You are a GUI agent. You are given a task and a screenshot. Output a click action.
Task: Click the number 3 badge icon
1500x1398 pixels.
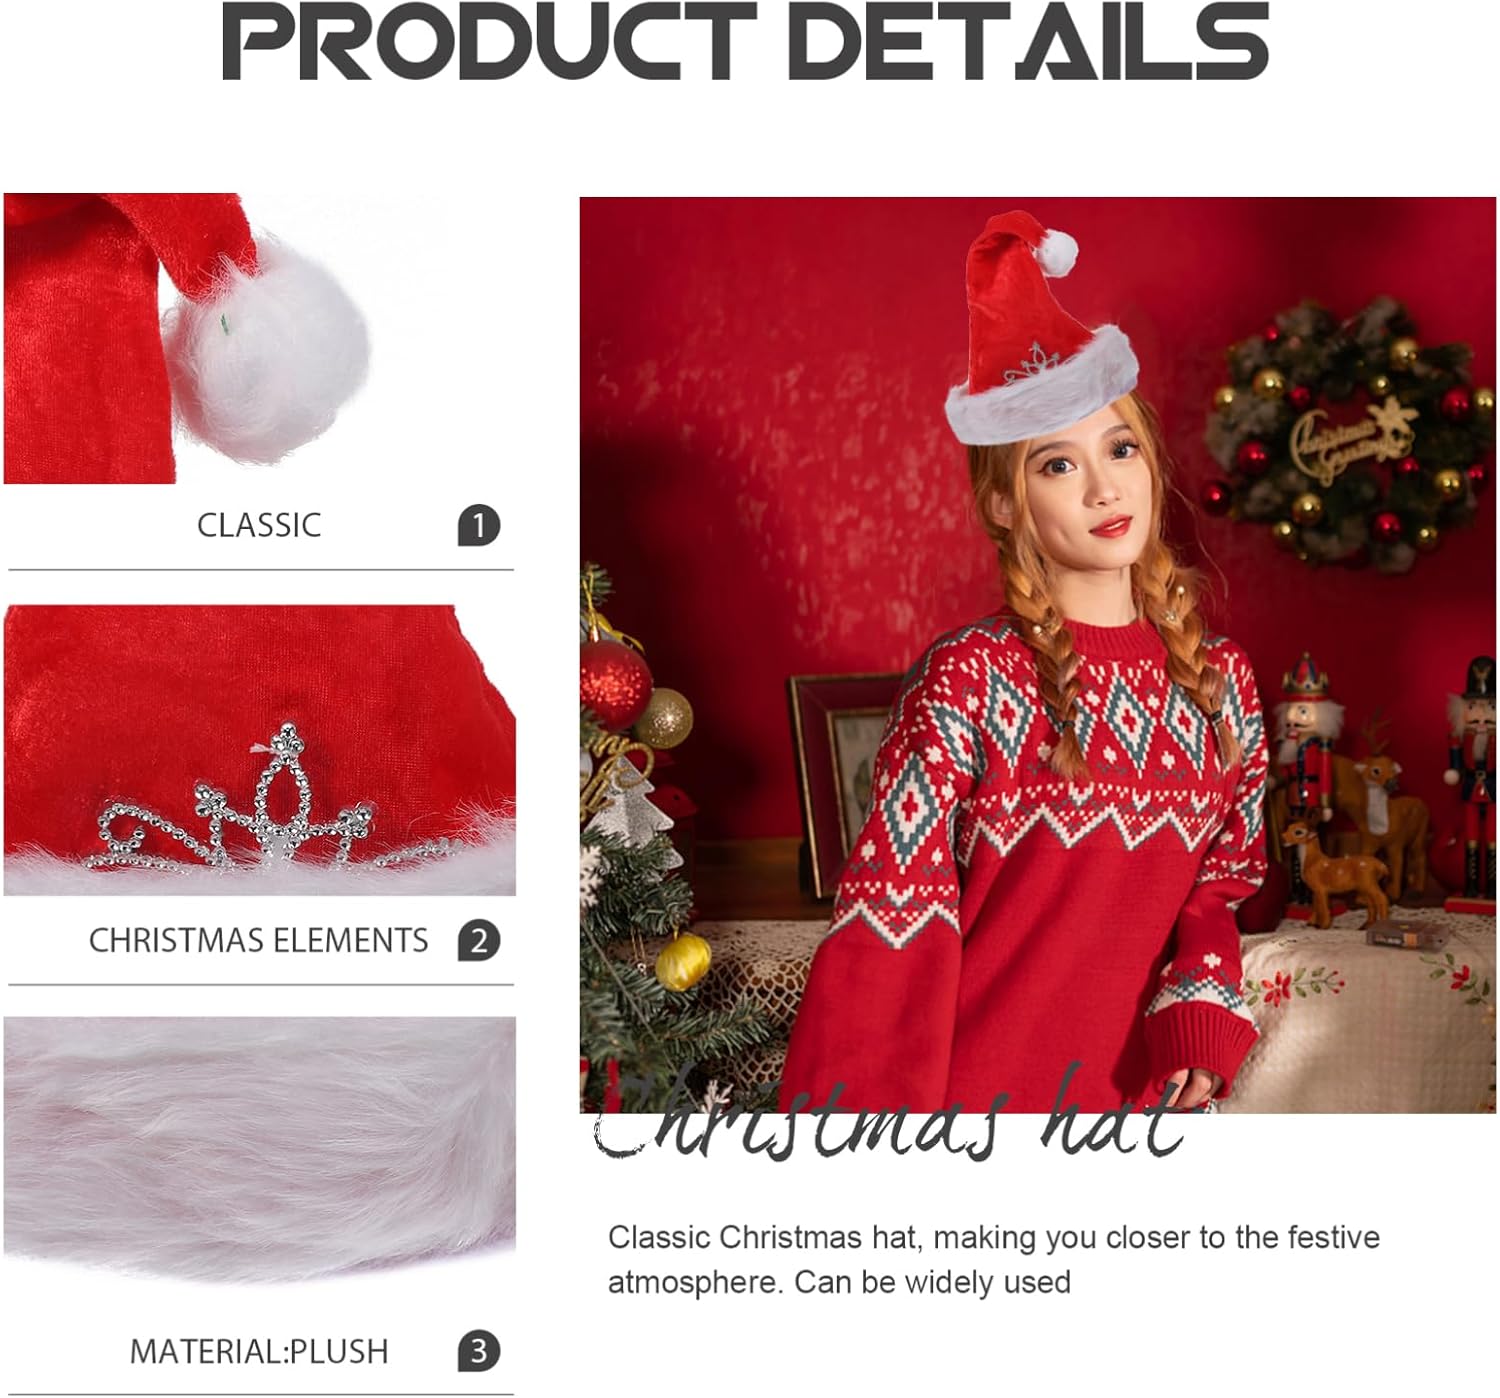click(479, 1352)
